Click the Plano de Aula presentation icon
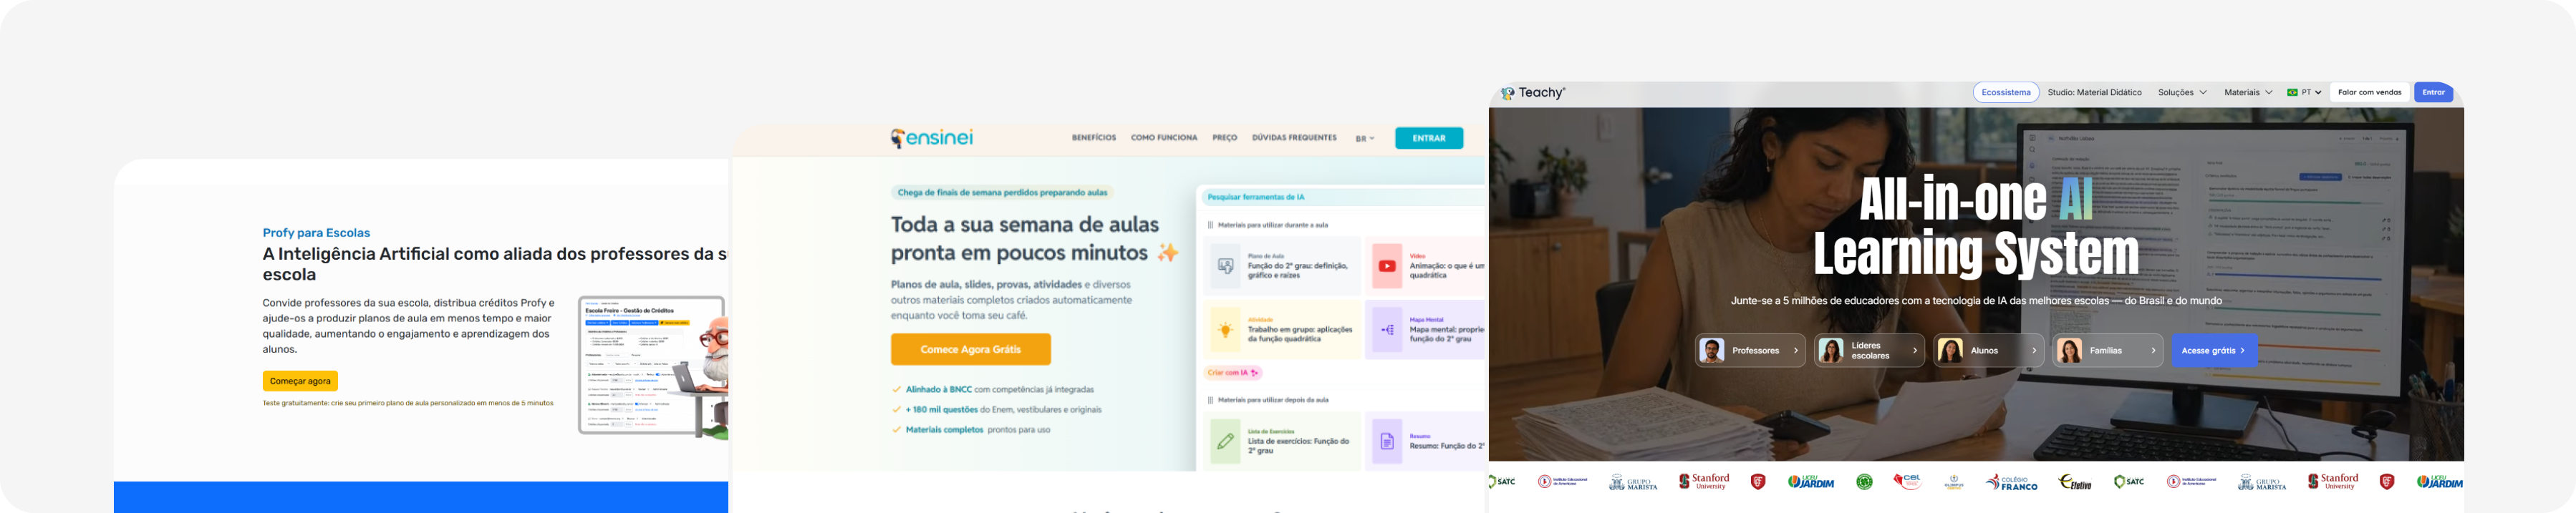This screenshot has width=2576, height=513. pyautogui.click(x=1225, y=266)
